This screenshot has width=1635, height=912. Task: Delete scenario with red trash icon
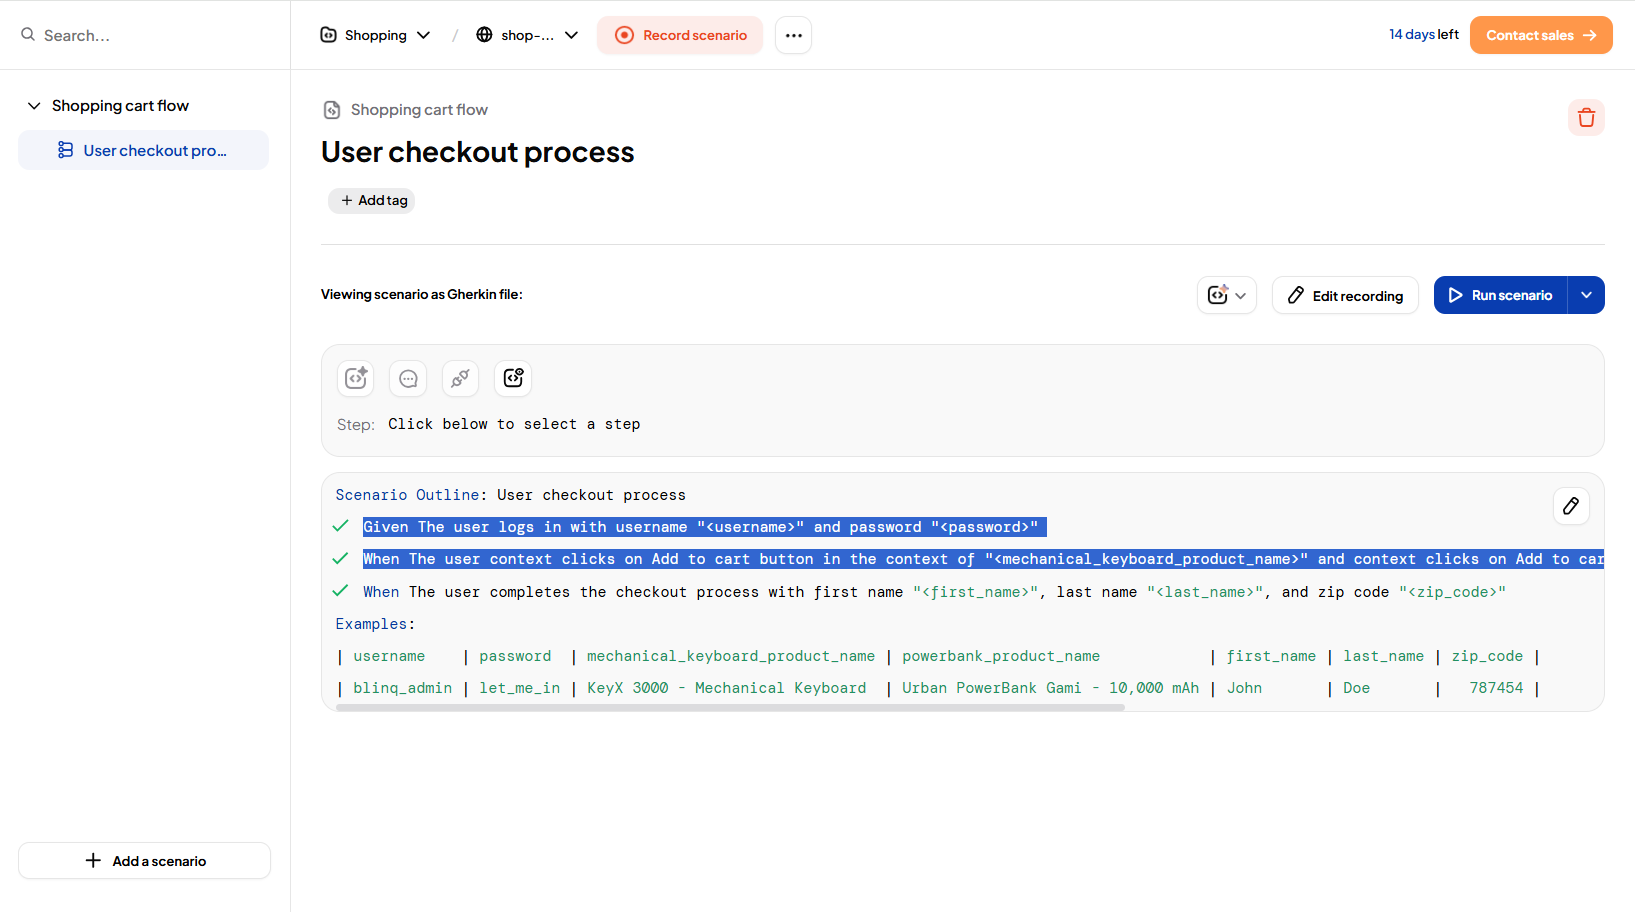click(x=1586, y=118)
